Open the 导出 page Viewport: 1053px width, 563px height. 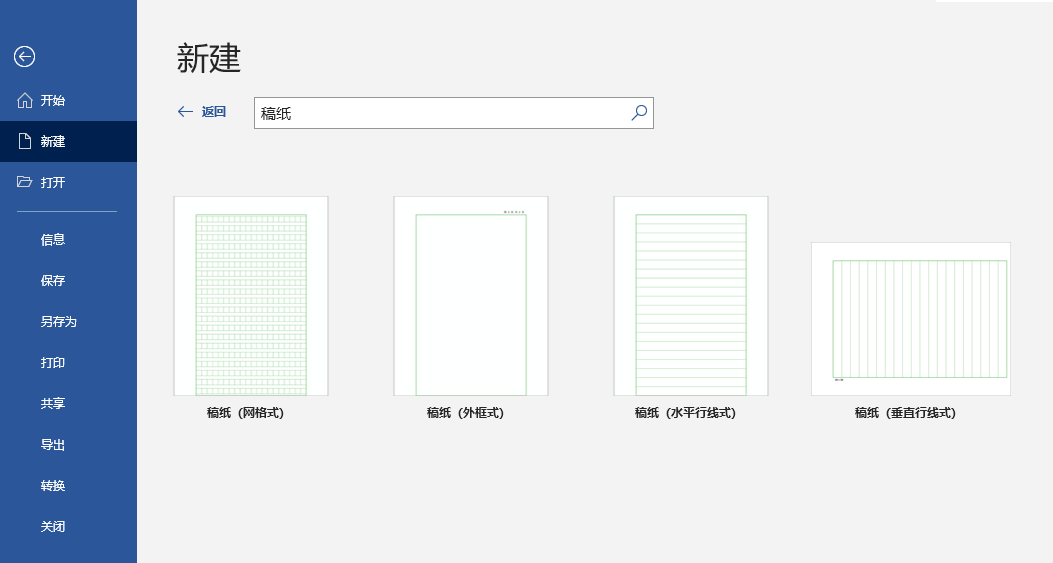tap(68, 444)
